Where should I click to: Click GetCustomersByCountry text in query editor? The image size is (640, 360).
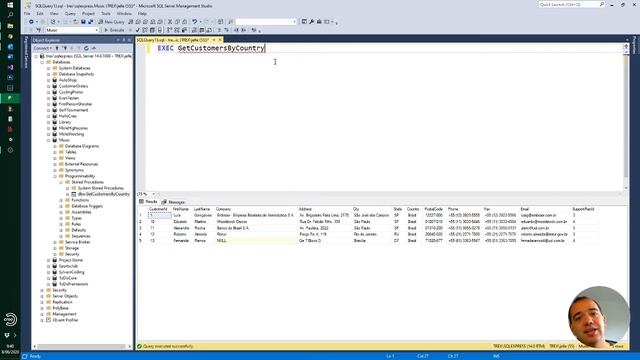221,48
